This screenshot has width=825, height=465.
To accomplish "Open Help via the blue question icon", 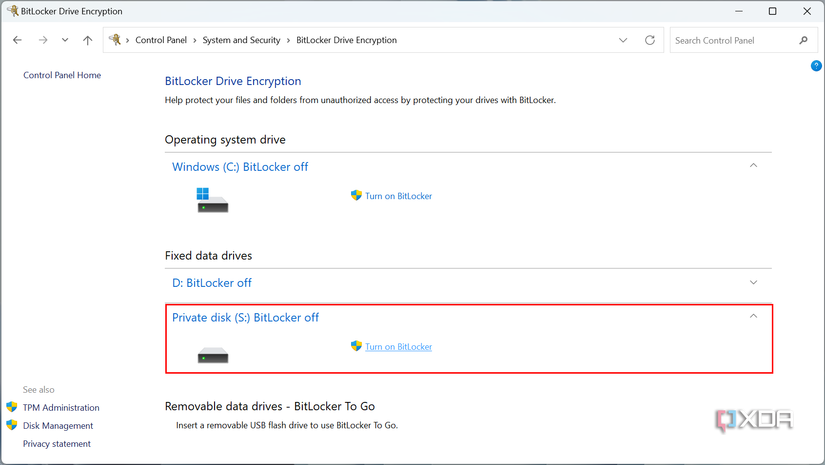I will [x=816, y=66].
